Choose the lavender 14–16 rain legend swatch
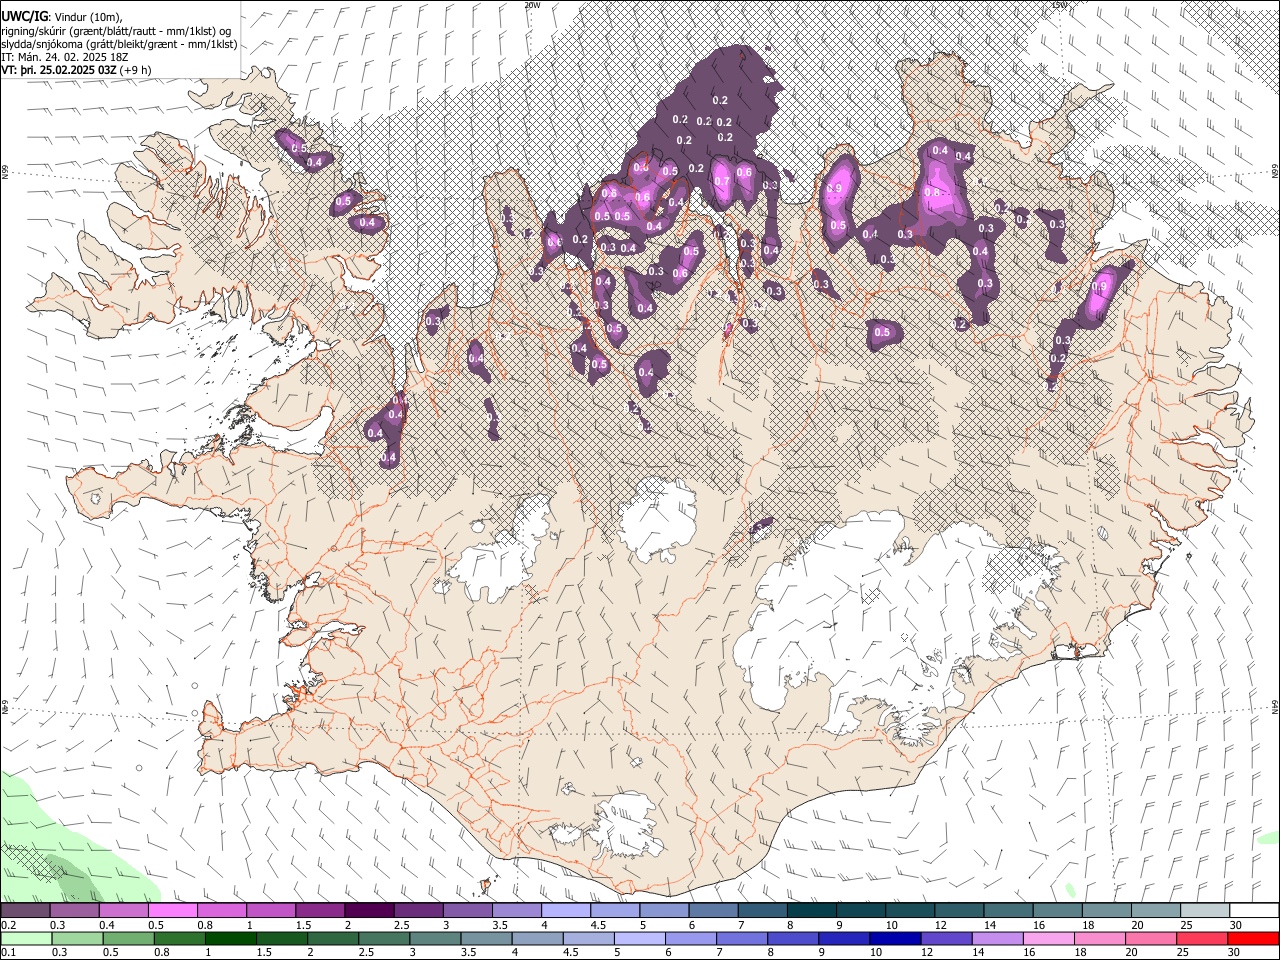 pyautogui.click(x=997, y=938)
